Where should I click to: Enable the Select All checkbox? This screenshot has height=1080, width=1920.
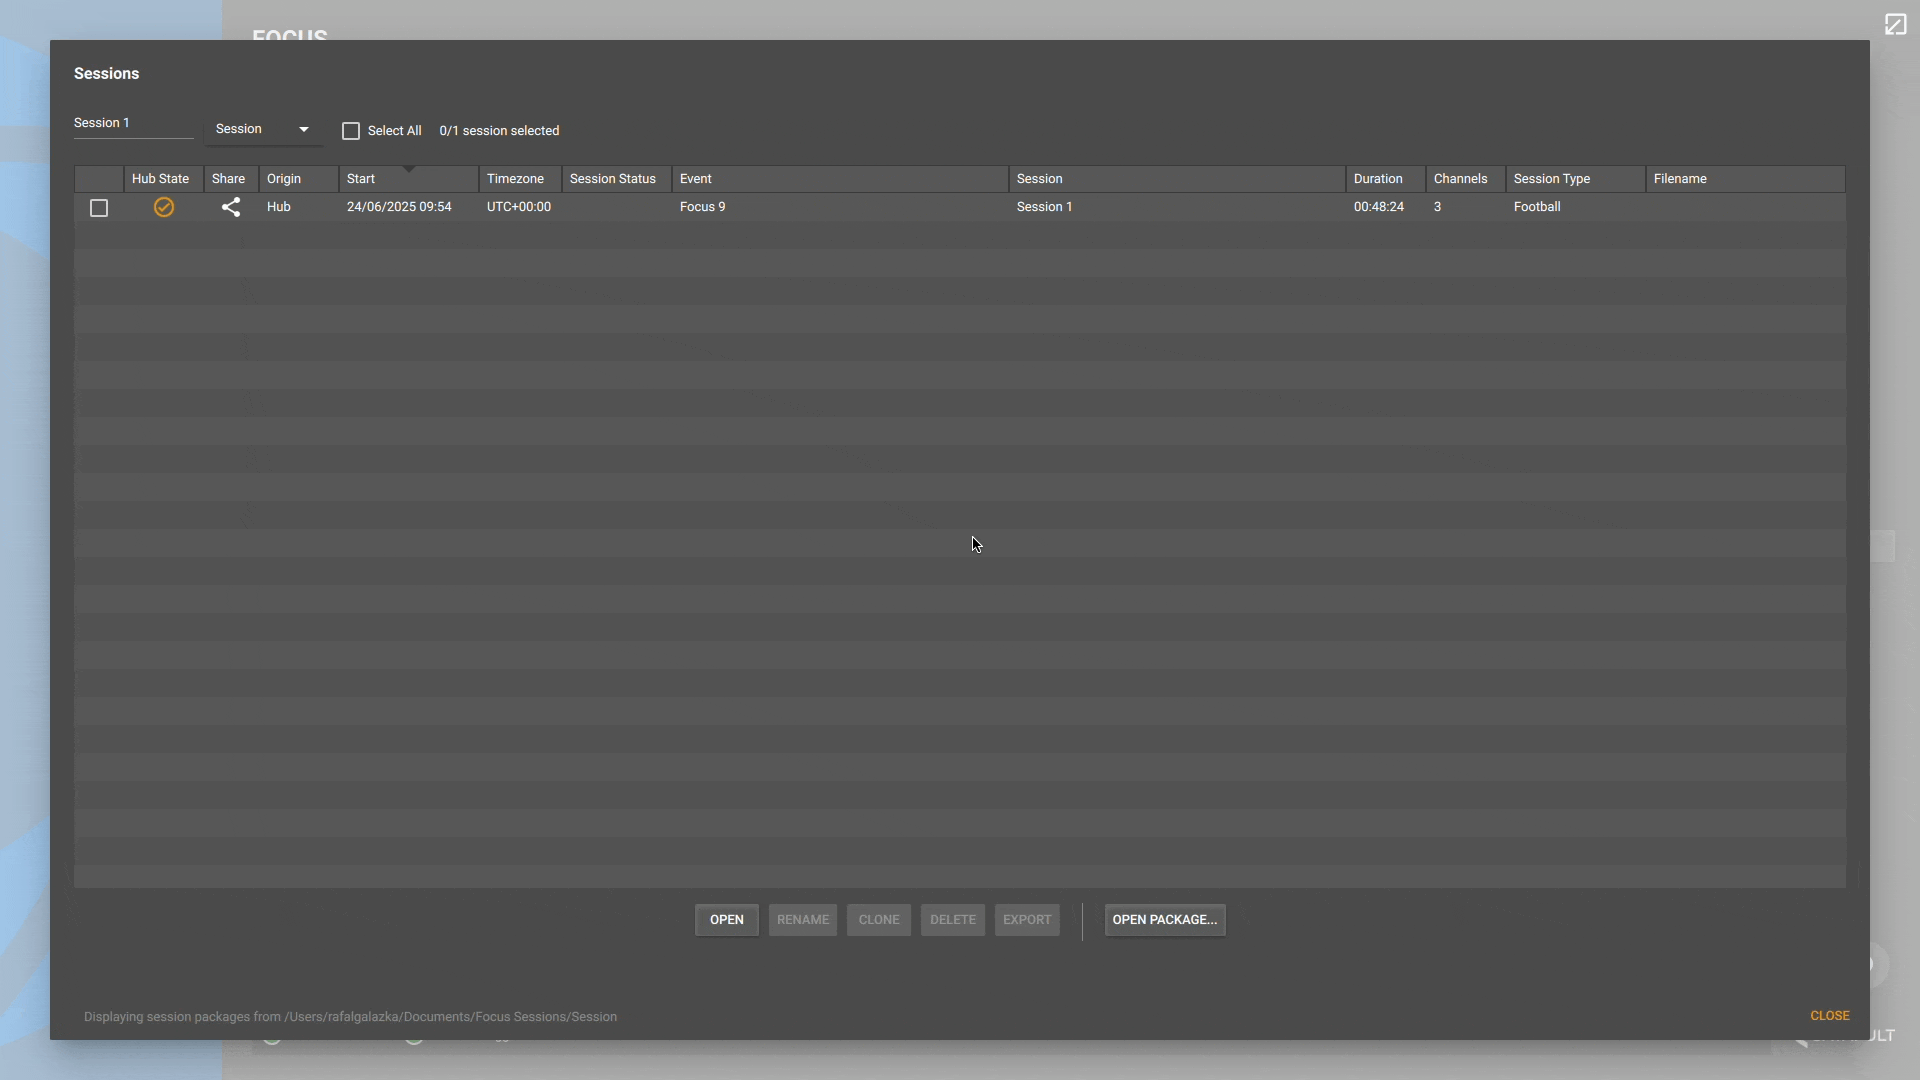tap(351, 131)
